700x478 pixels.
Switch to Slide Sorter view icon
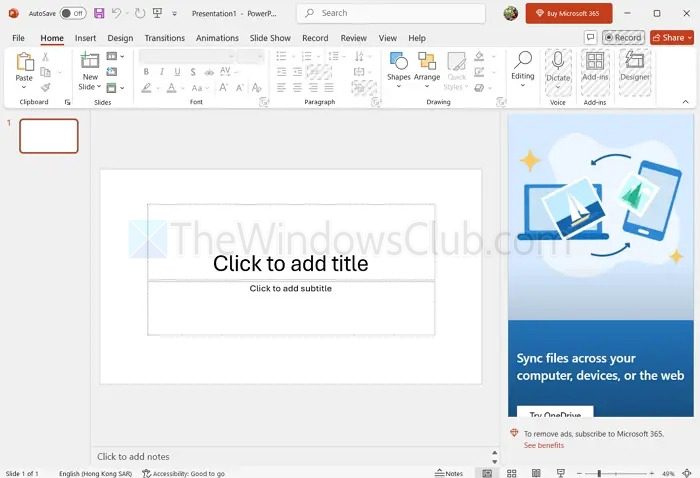[512, 473]
